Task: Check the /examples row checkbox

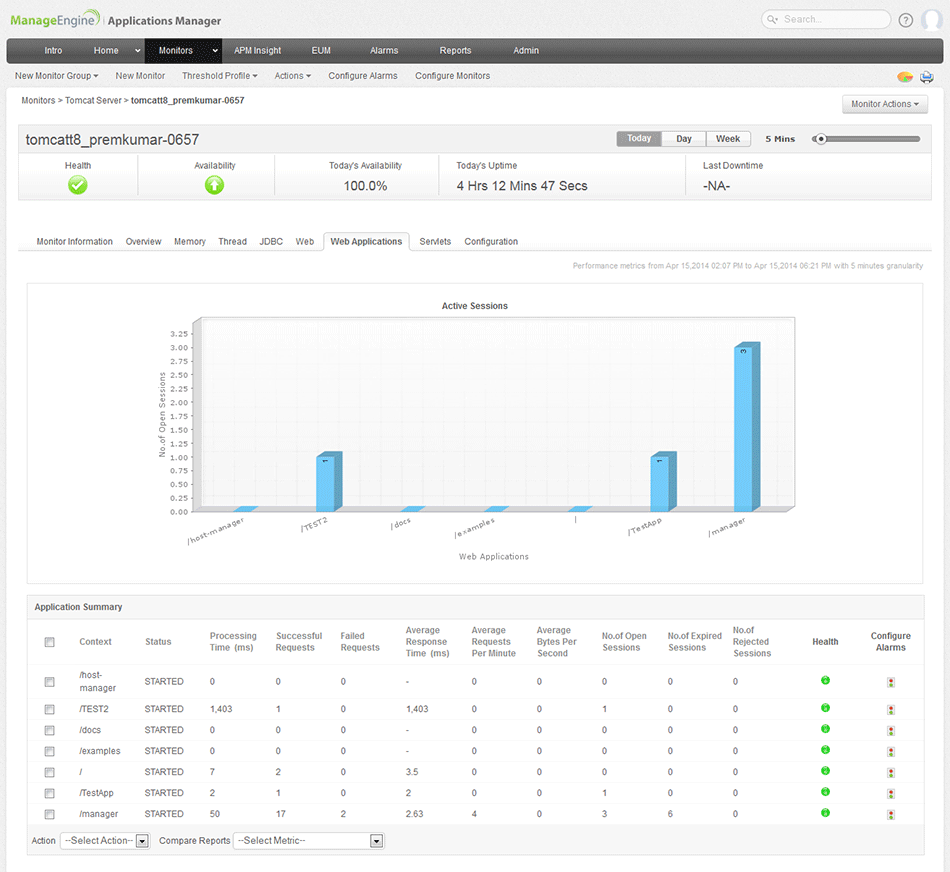Action: click(50, 751)
